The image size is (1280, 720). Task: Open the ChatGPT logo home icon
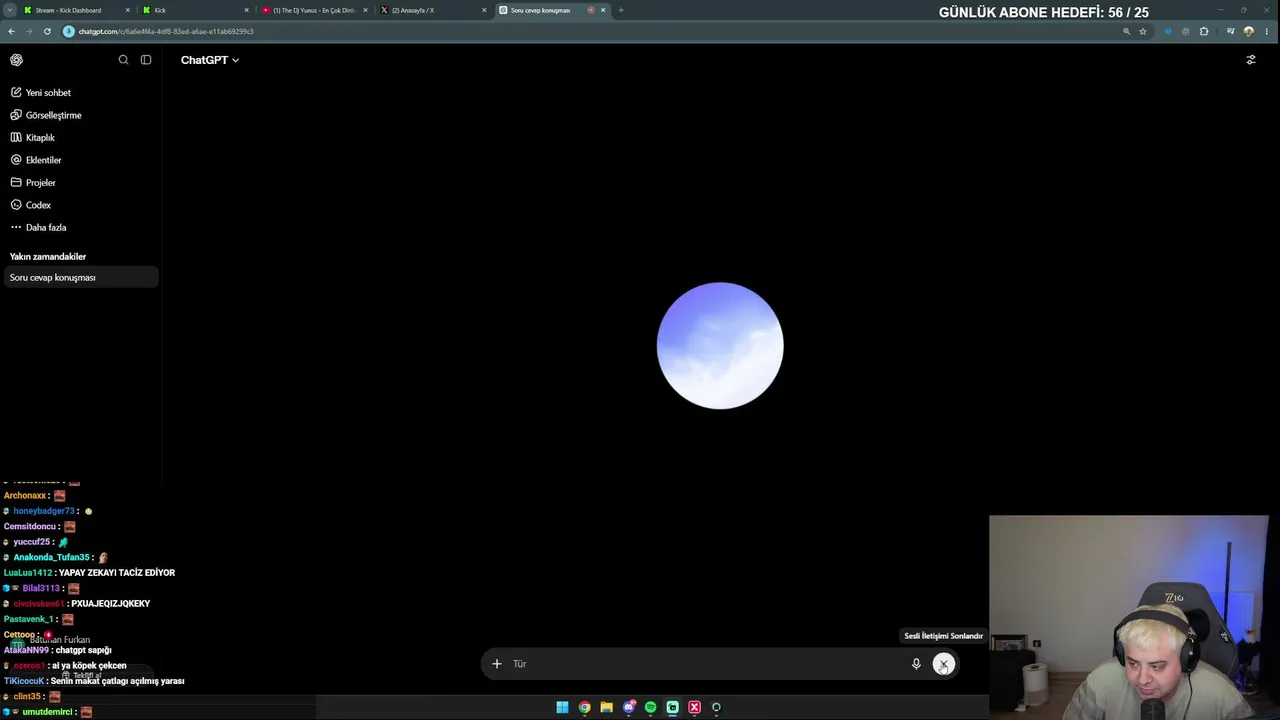pos(16,60)
